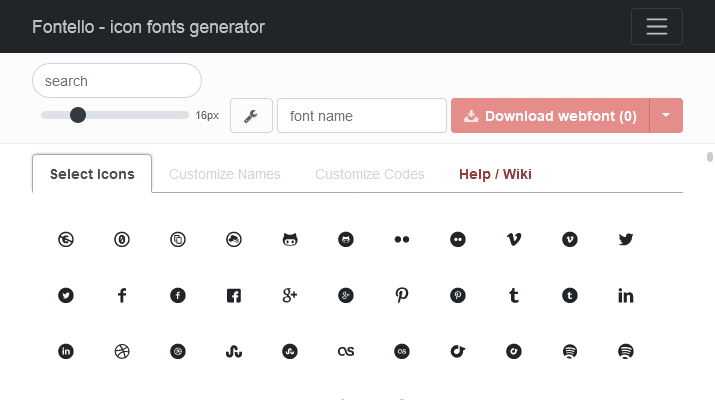Pick the non-circled LinkedIn in icon

[626, 296]
